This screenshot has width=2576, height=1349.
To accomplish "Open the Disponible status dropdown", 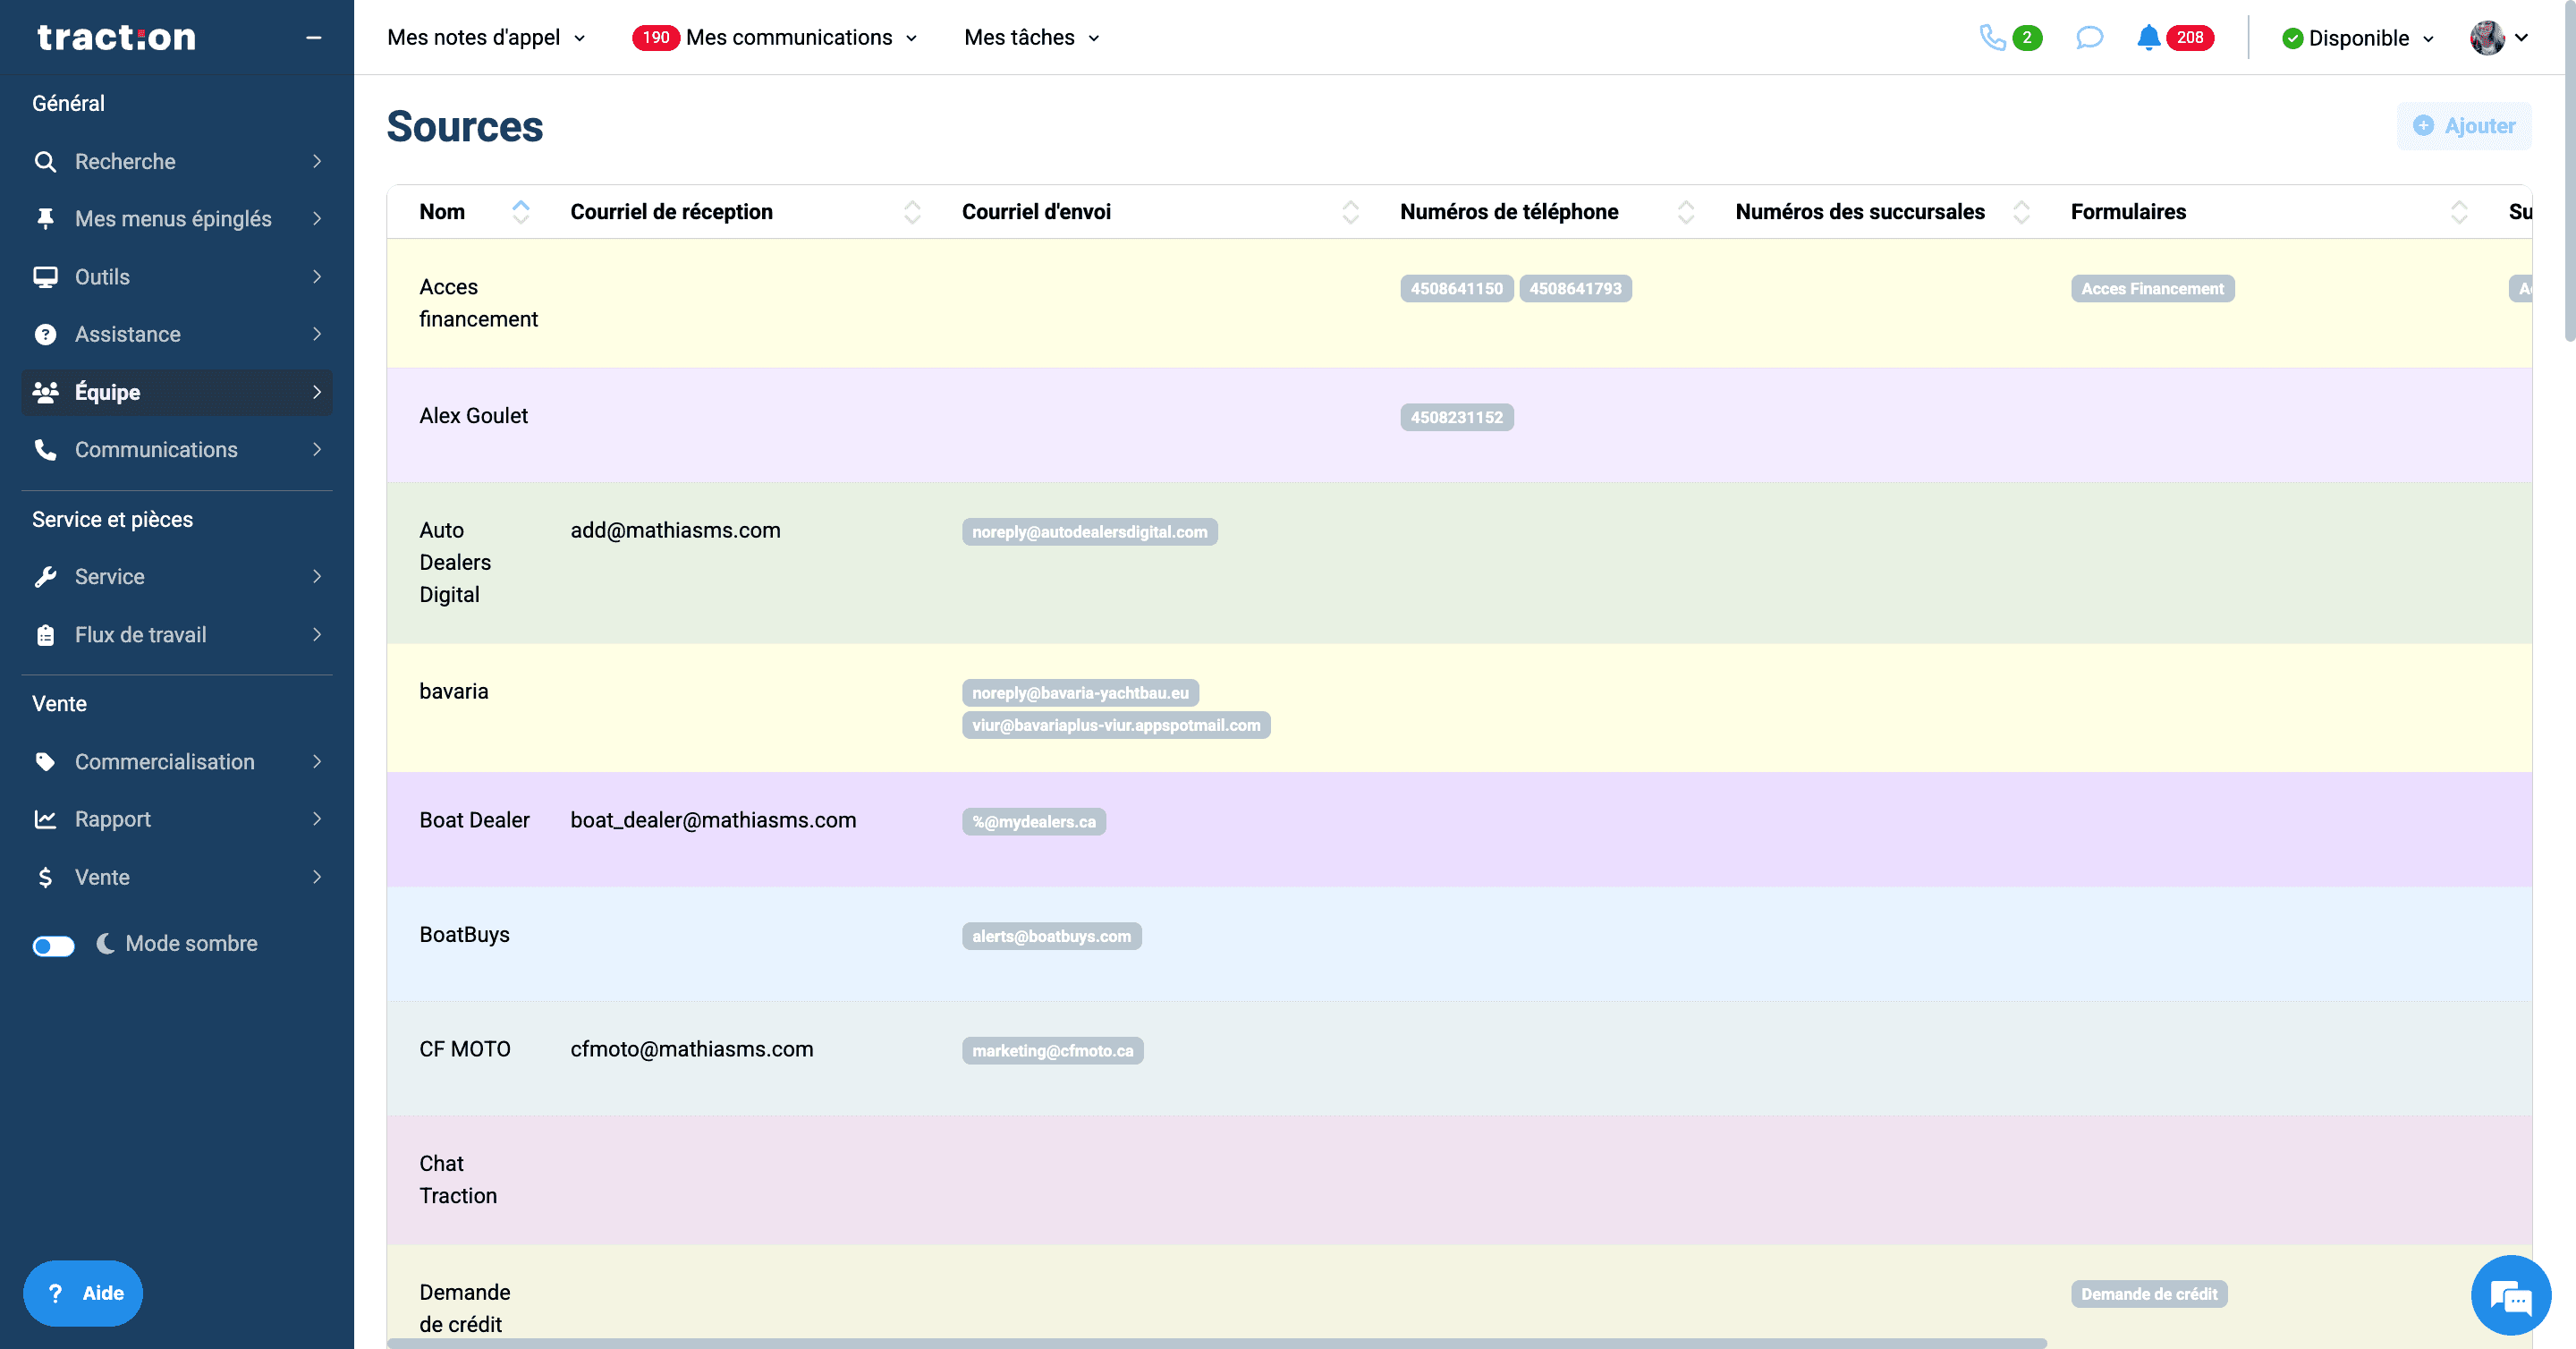I will tap(2358, 38).
